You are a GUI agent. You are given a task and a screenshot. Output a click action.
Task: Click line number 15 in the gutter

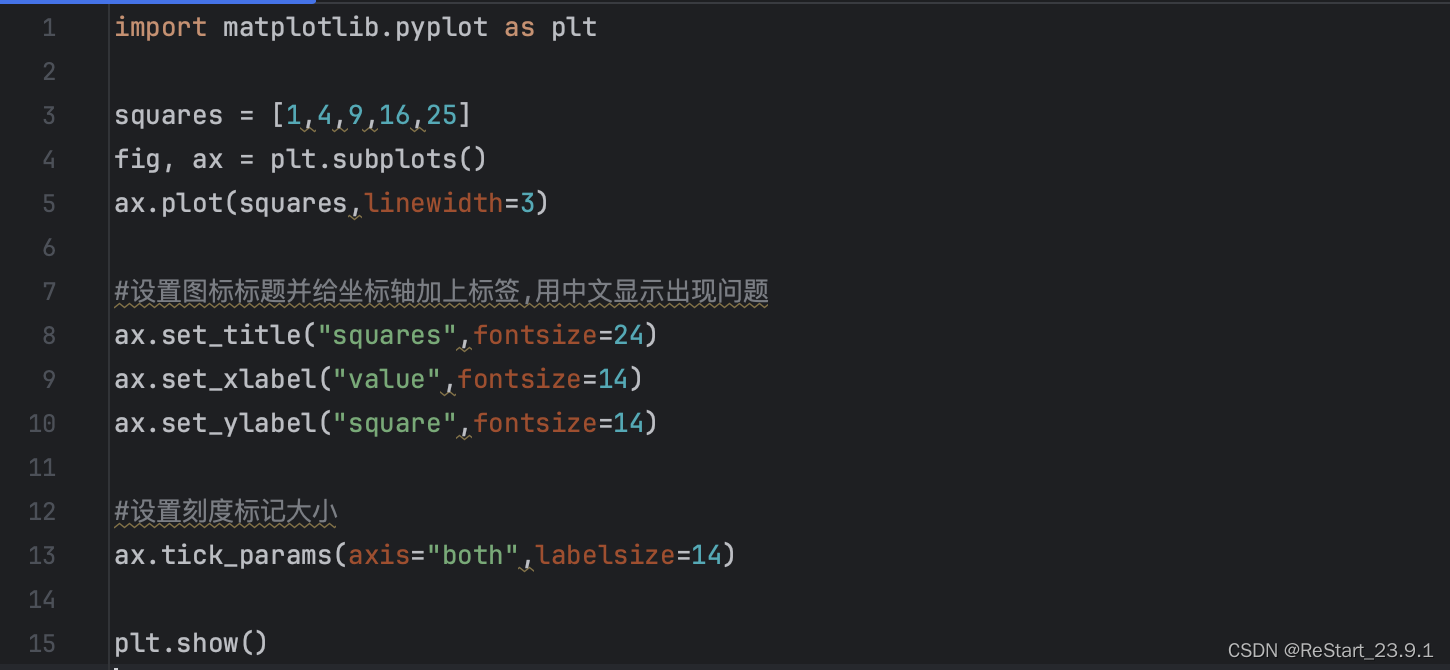coord(42,643)
